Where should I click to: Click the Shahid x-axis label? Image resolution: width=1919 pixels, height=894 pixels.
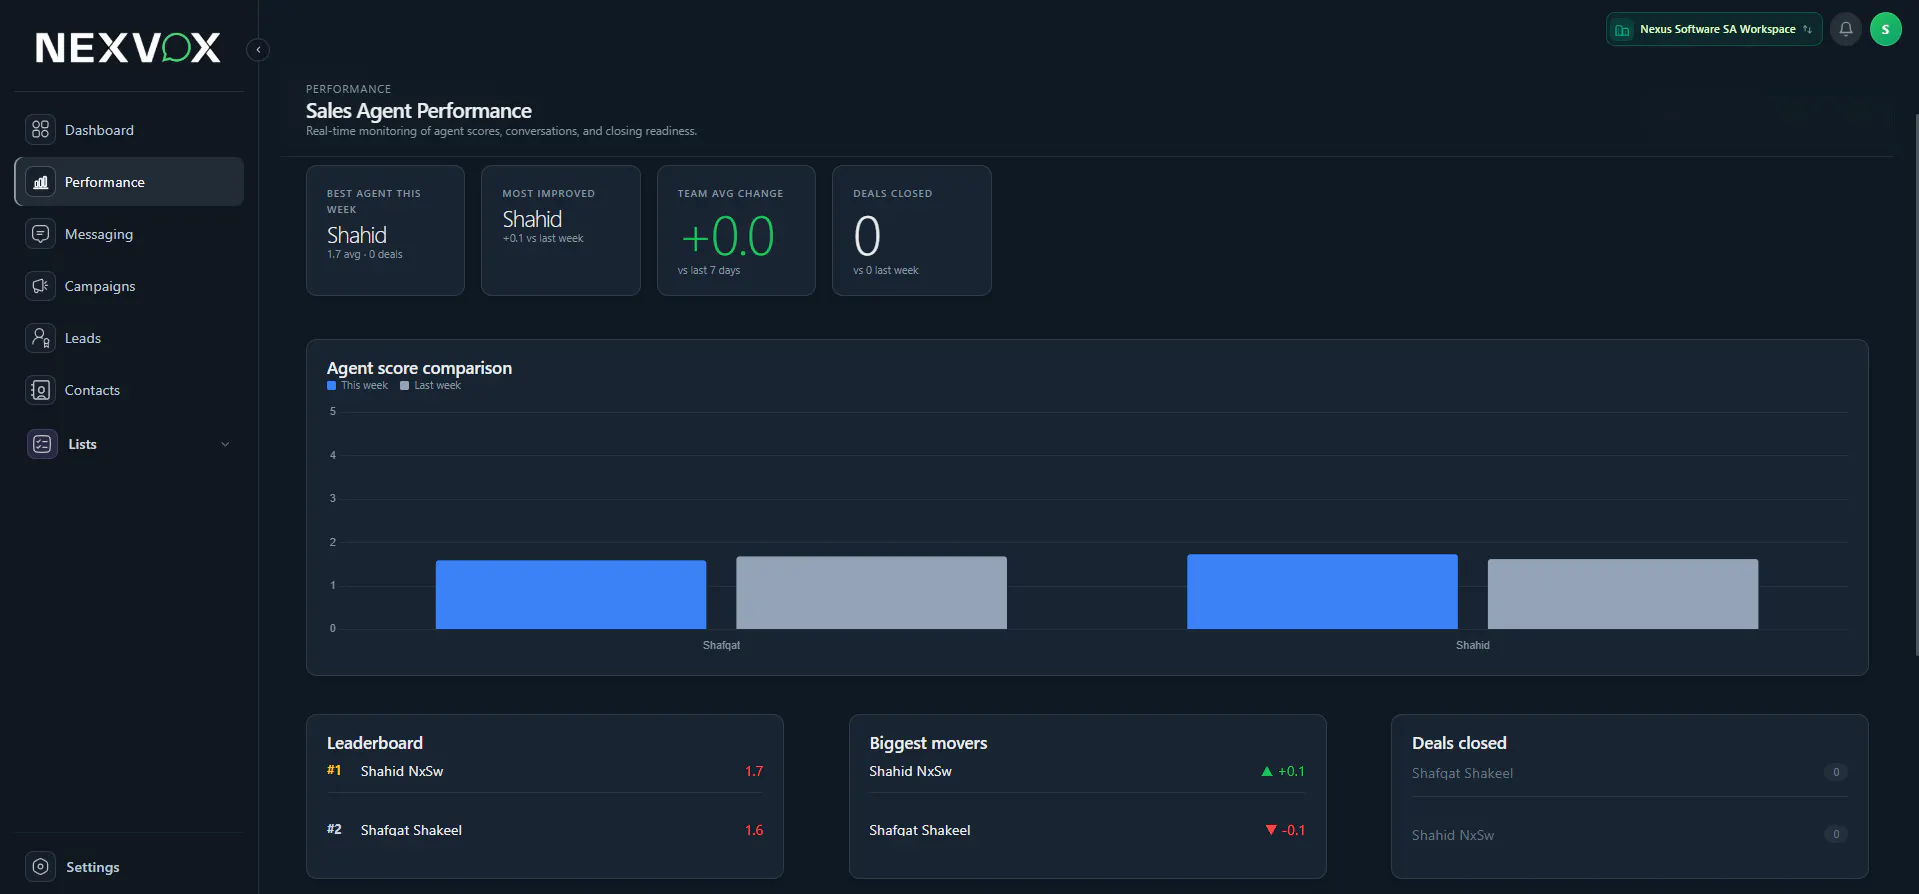(x=1472, y=645)
